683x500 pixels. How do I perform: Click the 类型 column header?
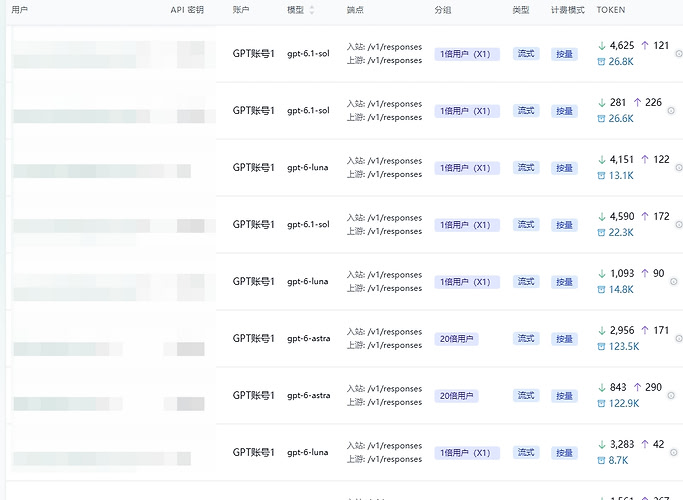(x=521, y=10)
